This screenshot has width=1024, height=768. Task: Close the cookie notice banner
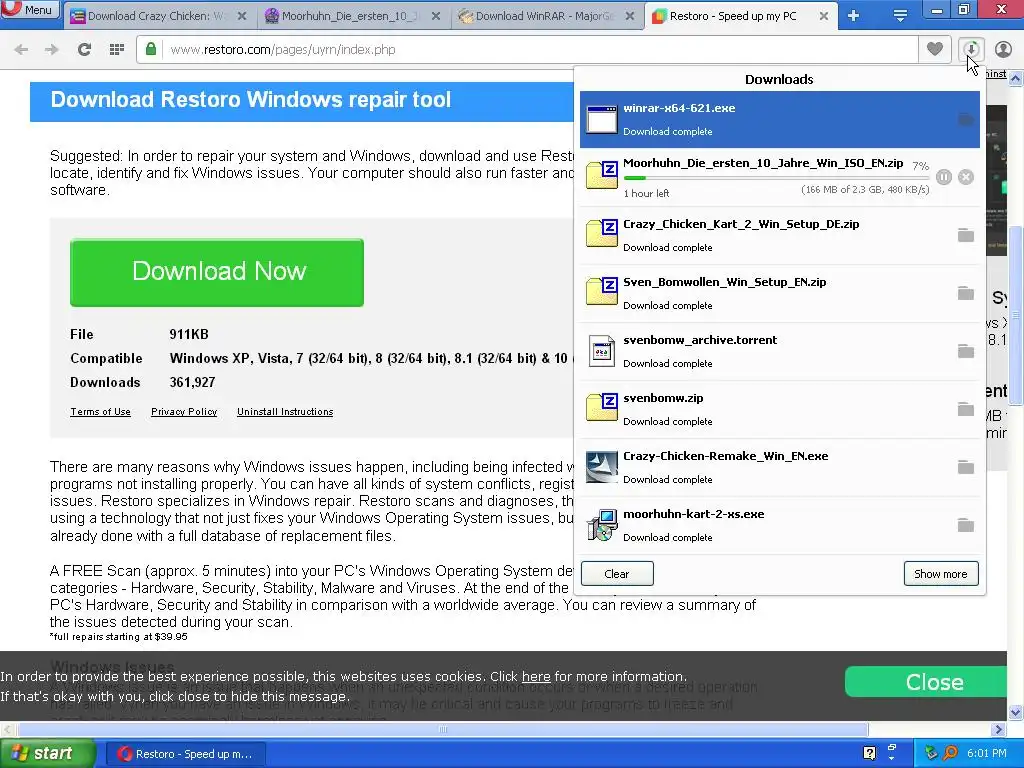(x=926, y=682)
